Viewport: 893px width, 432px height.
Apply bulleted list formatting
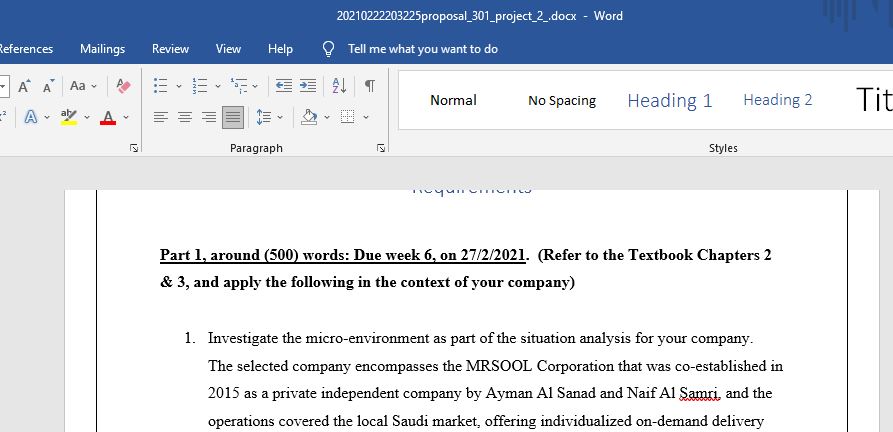[161, 86]
